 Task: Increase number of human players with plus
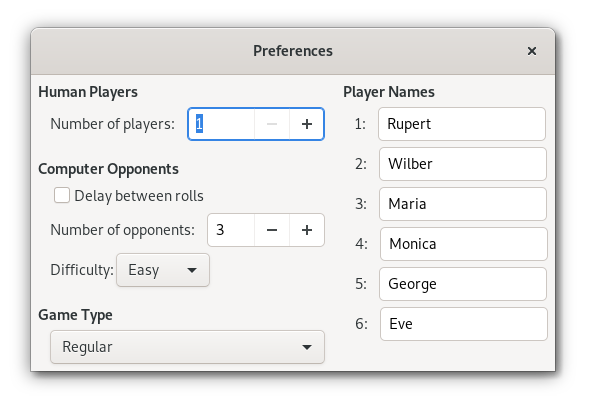pyautogui.click(x=307, y=124)
